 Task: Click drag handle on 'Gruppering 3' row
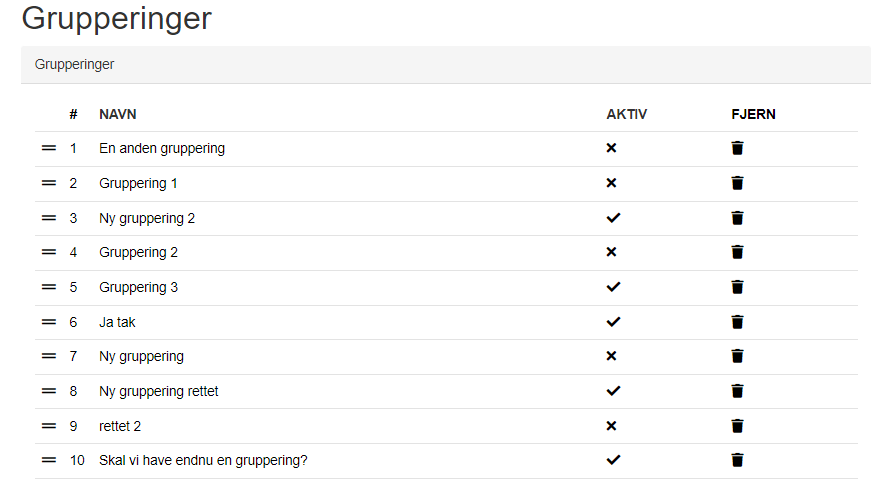[x=48, y=287]
